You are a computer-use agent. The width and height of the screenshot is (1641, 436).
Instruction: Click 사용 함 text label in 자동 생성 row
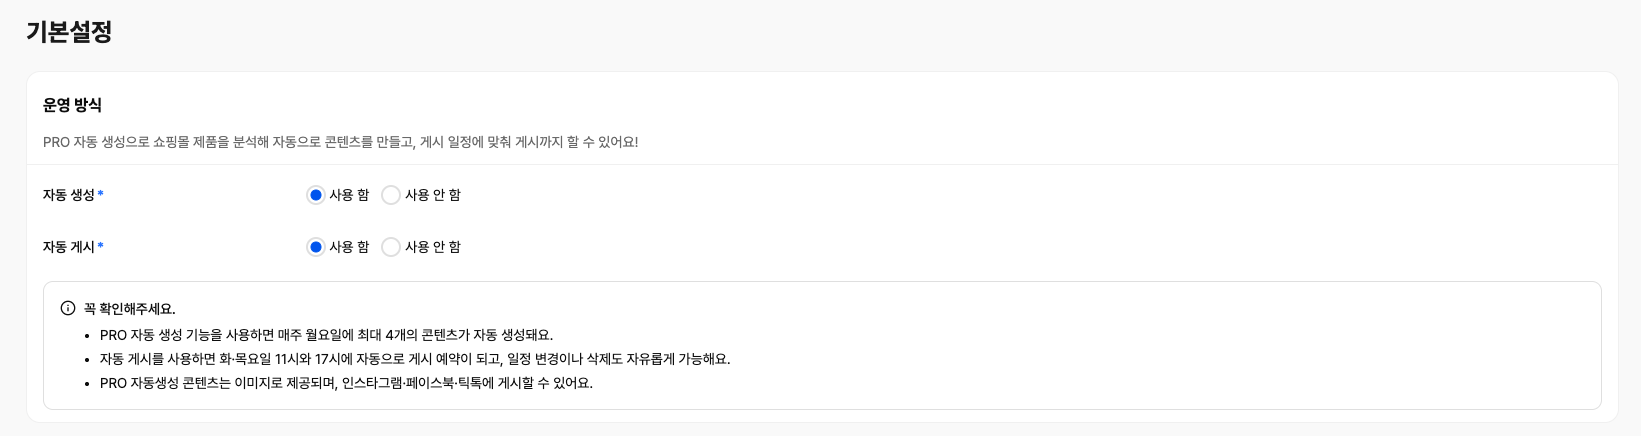coord(349,195)
